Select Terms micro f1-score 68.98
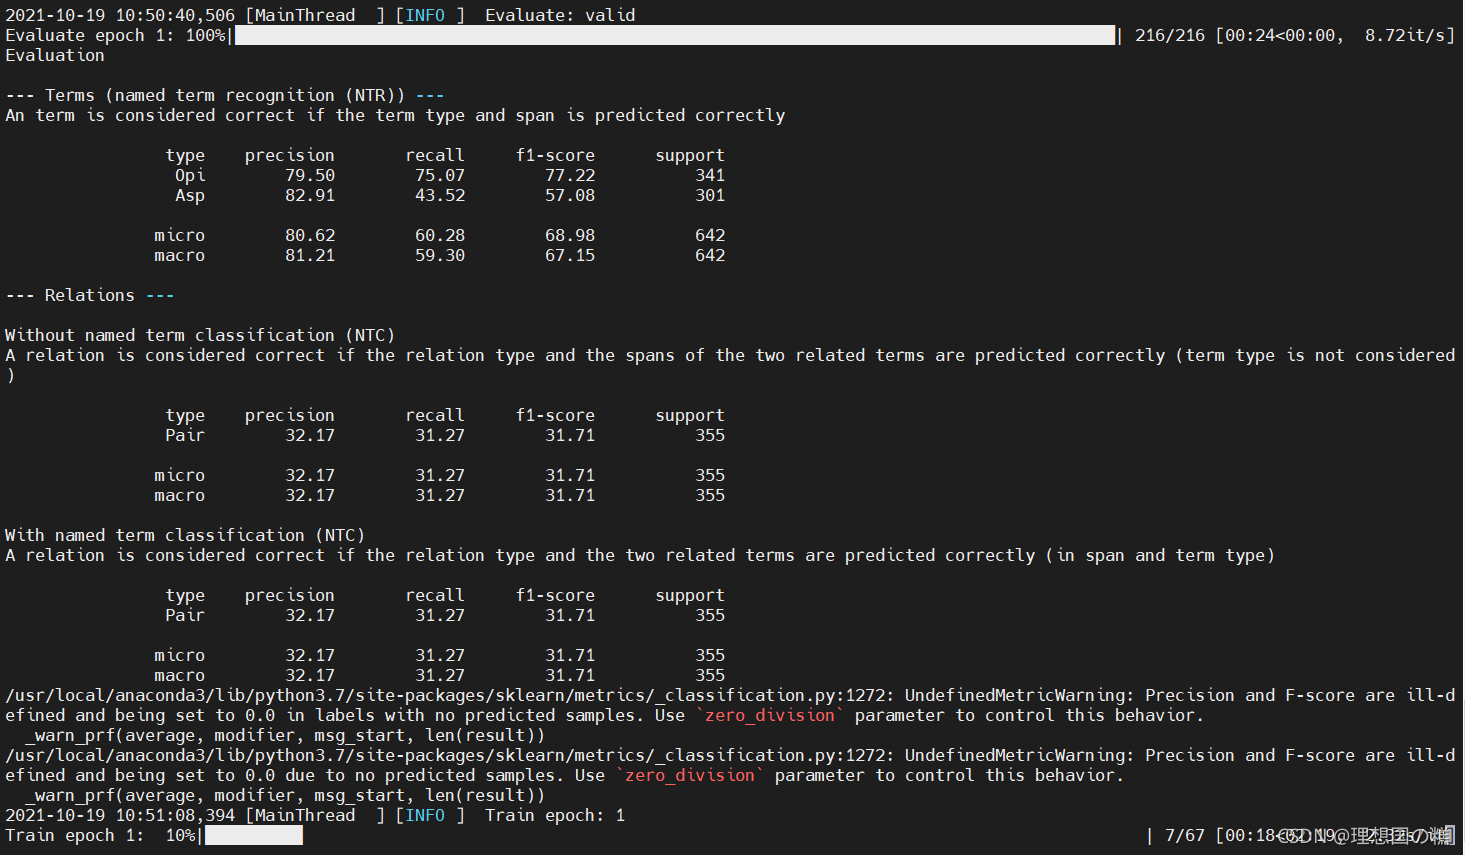Viewport: 1465px width, 855px height. pyautogui.click(x=570, y=235)
